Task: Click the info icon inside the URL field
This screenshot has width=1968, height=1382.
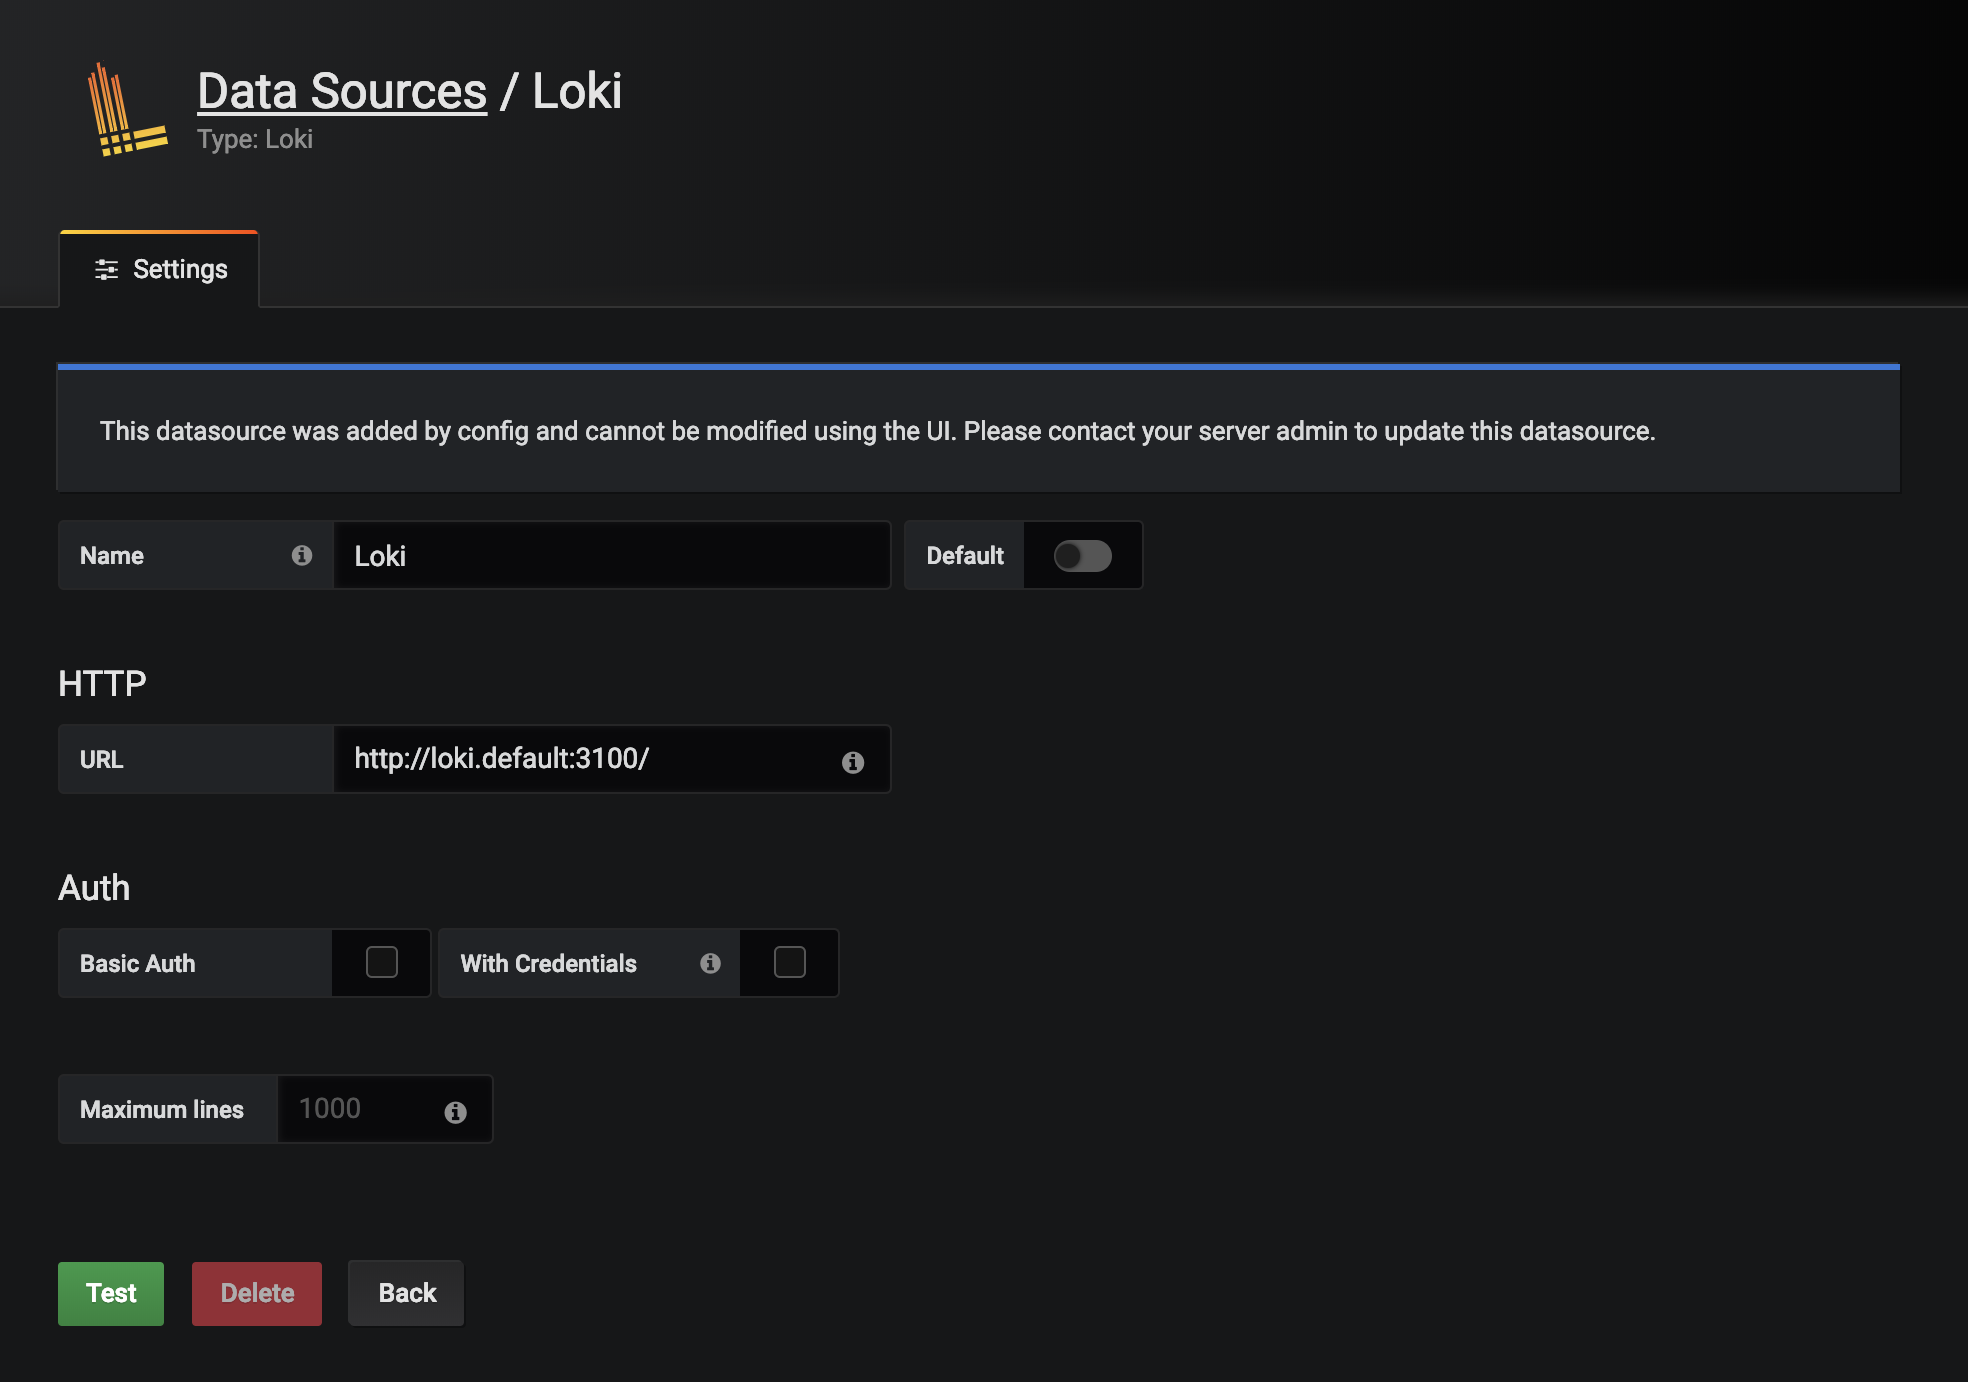Action: (x=852, y=761)
